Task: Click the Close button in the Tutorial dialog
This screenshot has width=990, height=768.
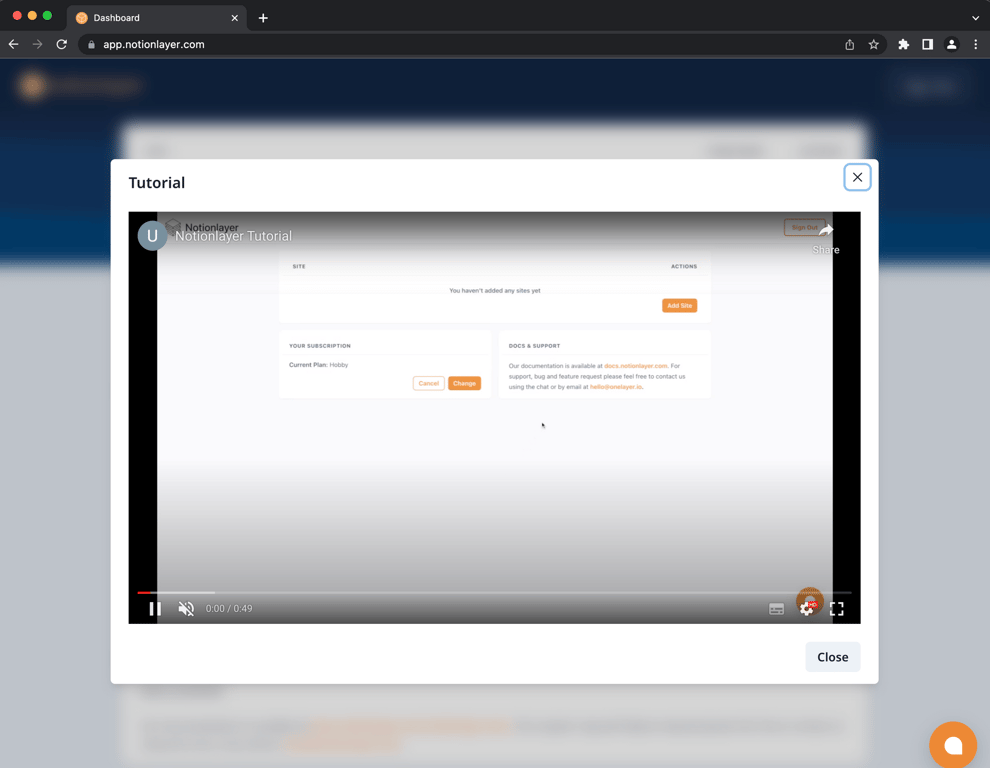Action: (832, 657)
